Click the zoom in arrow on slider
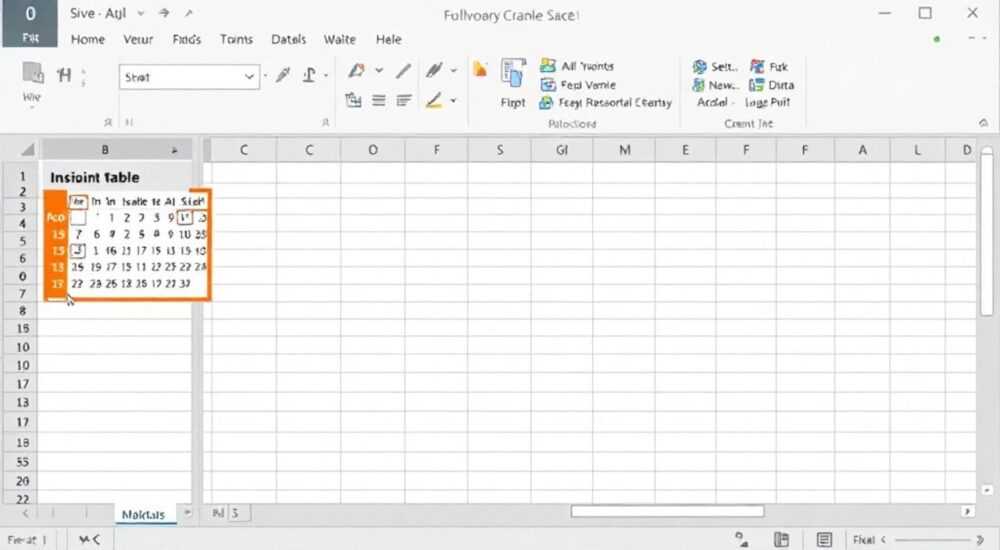 tap(980, 540)
